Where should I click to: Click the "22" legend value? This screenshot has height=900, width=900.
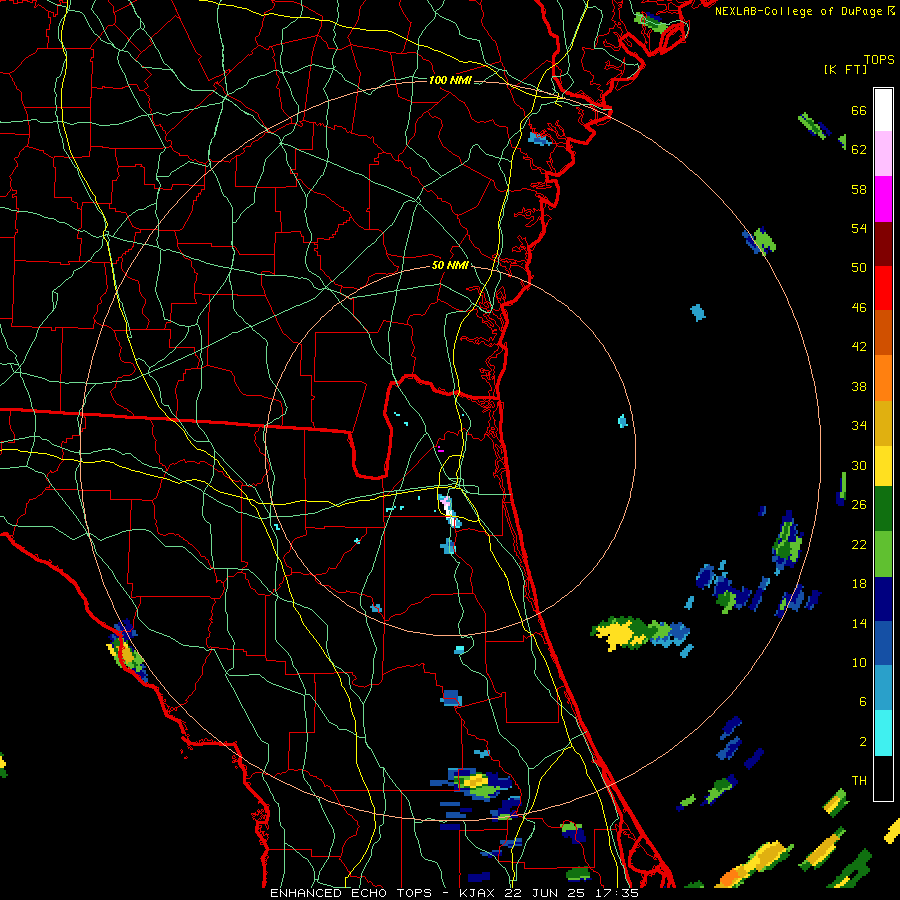859,544
